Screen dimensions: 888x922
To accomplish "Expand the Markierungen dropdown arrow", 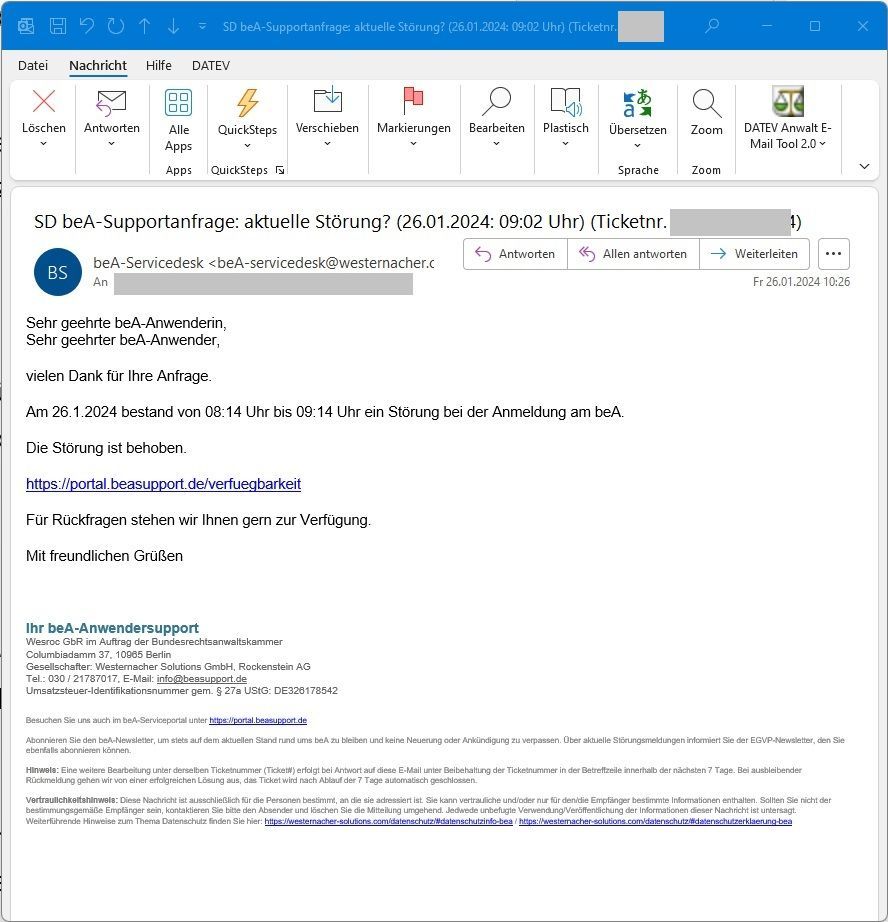I will (413, 143).
